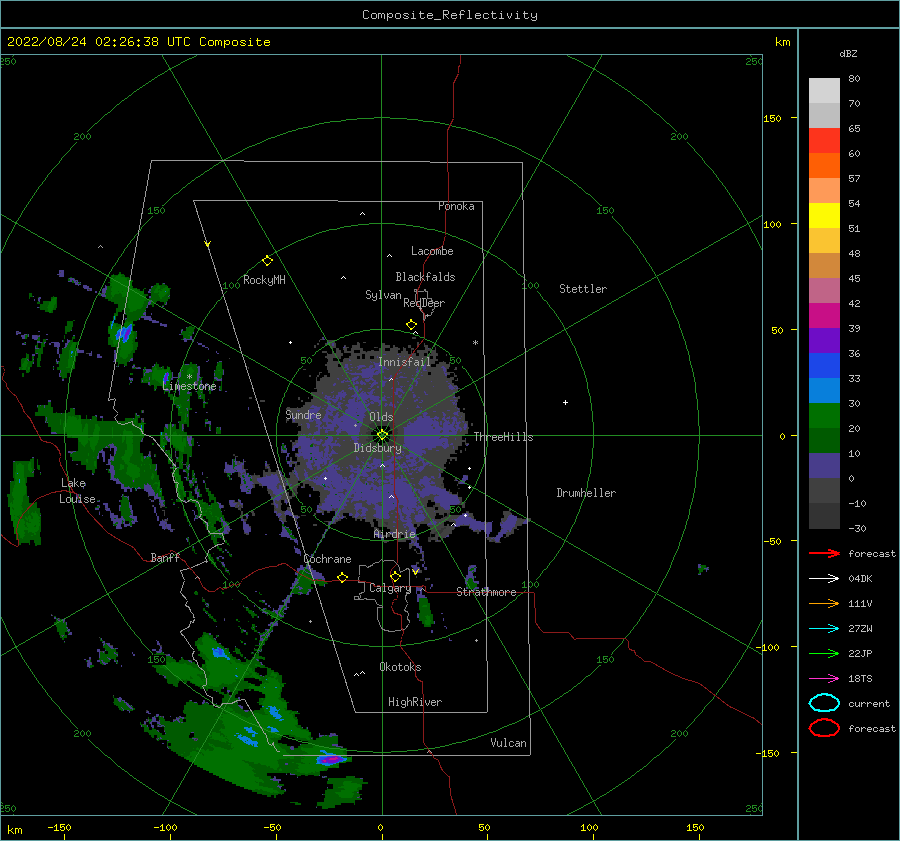900x841 pixels.
Task: Click the Olds town label
Action: pyautogui.click(x=381, y=417)
